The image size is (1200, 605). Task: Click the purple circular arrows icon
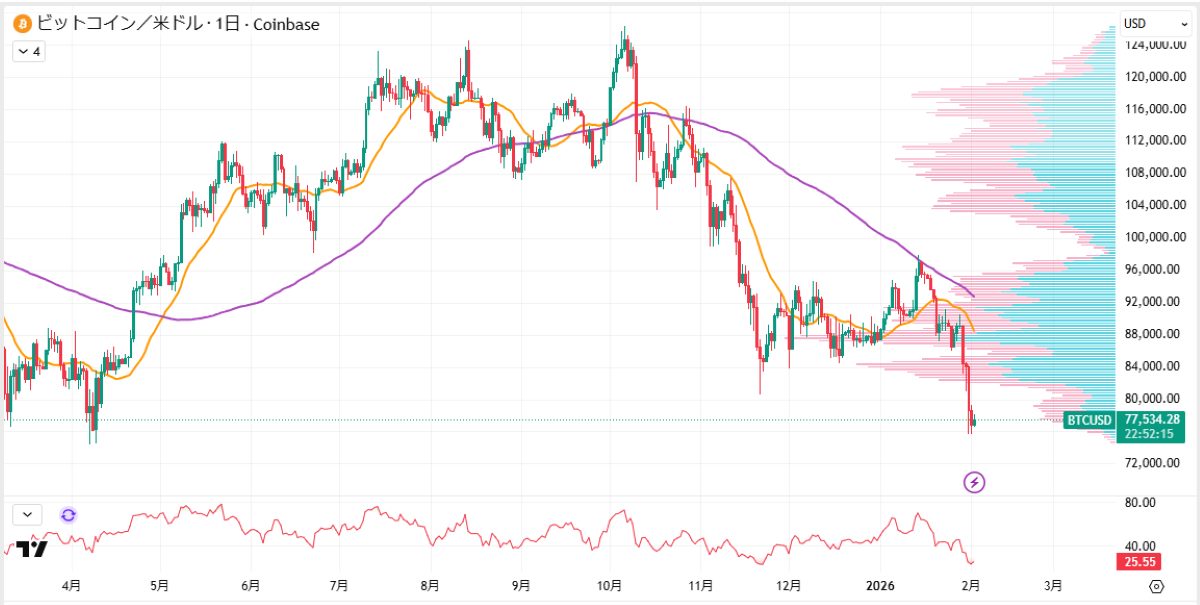(68, 514)
